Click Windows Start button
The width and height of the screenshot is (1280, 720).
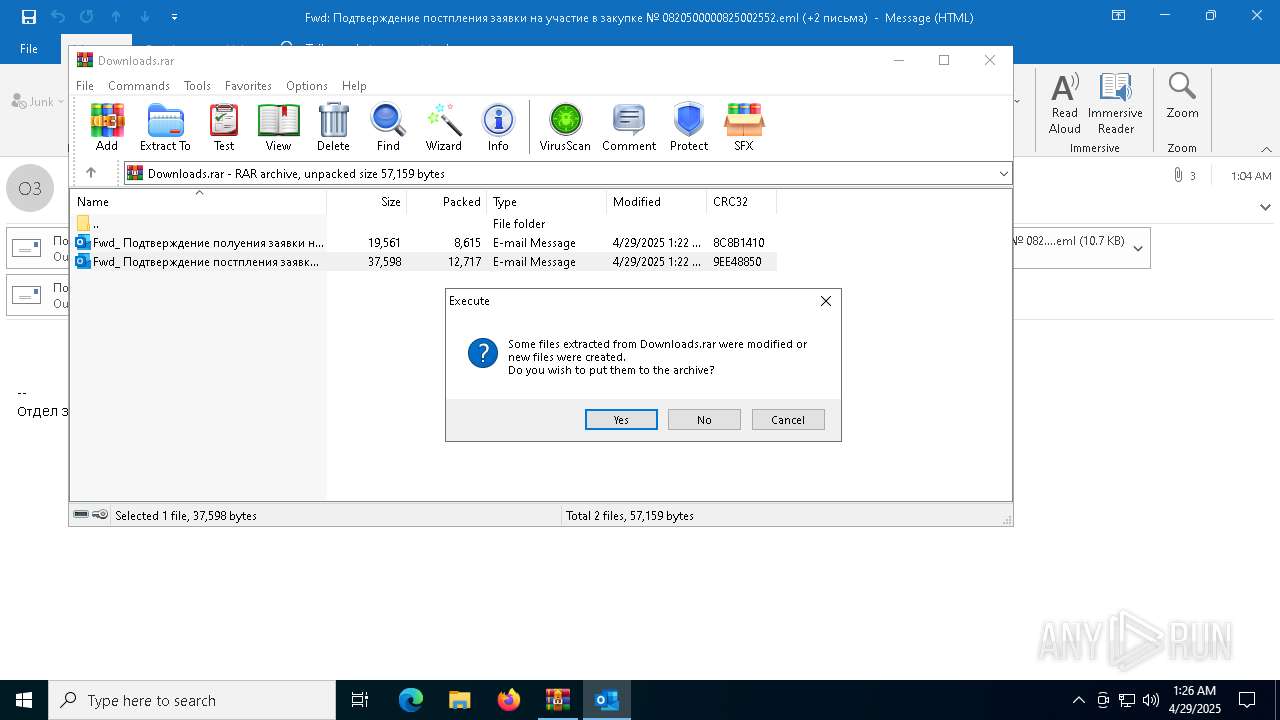pyautogui.click(x=24, y=700)
